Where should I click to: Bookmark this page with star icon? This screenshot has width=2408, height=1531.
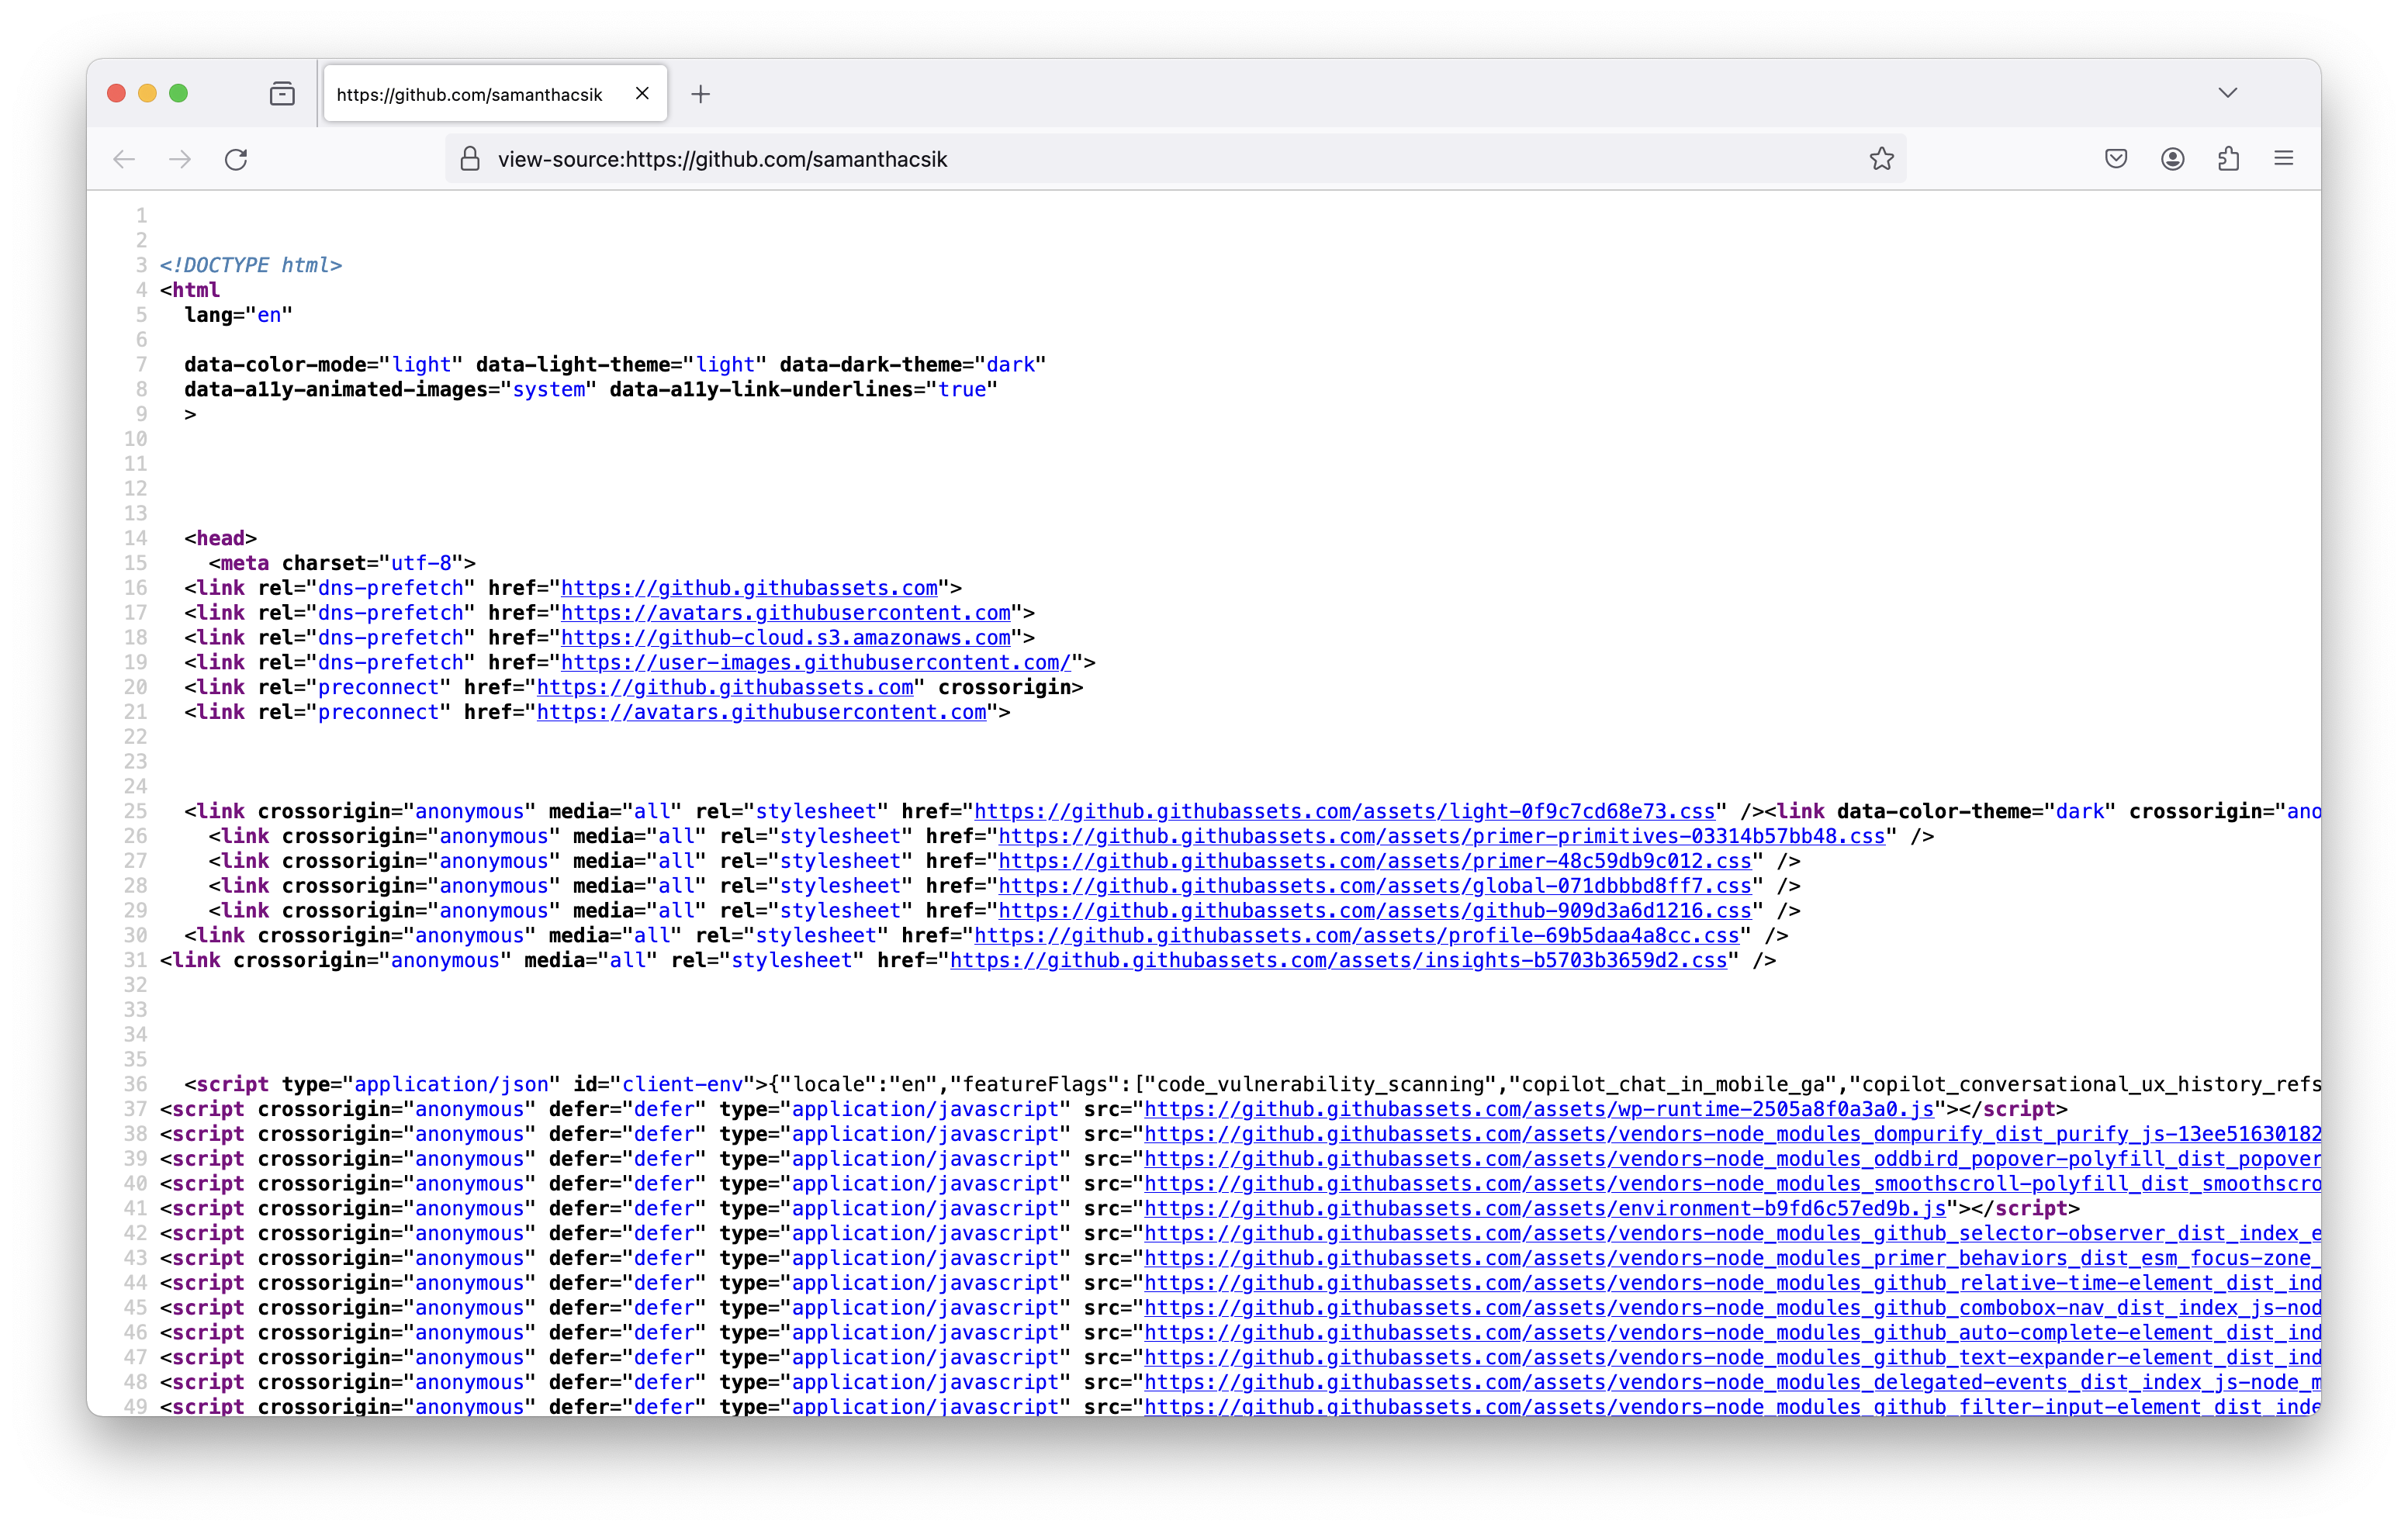[x=1881, y=159]
